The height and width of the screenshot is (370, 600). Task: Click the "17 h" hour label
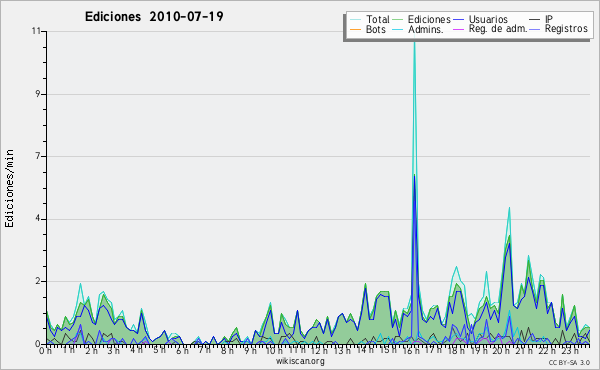433,350
